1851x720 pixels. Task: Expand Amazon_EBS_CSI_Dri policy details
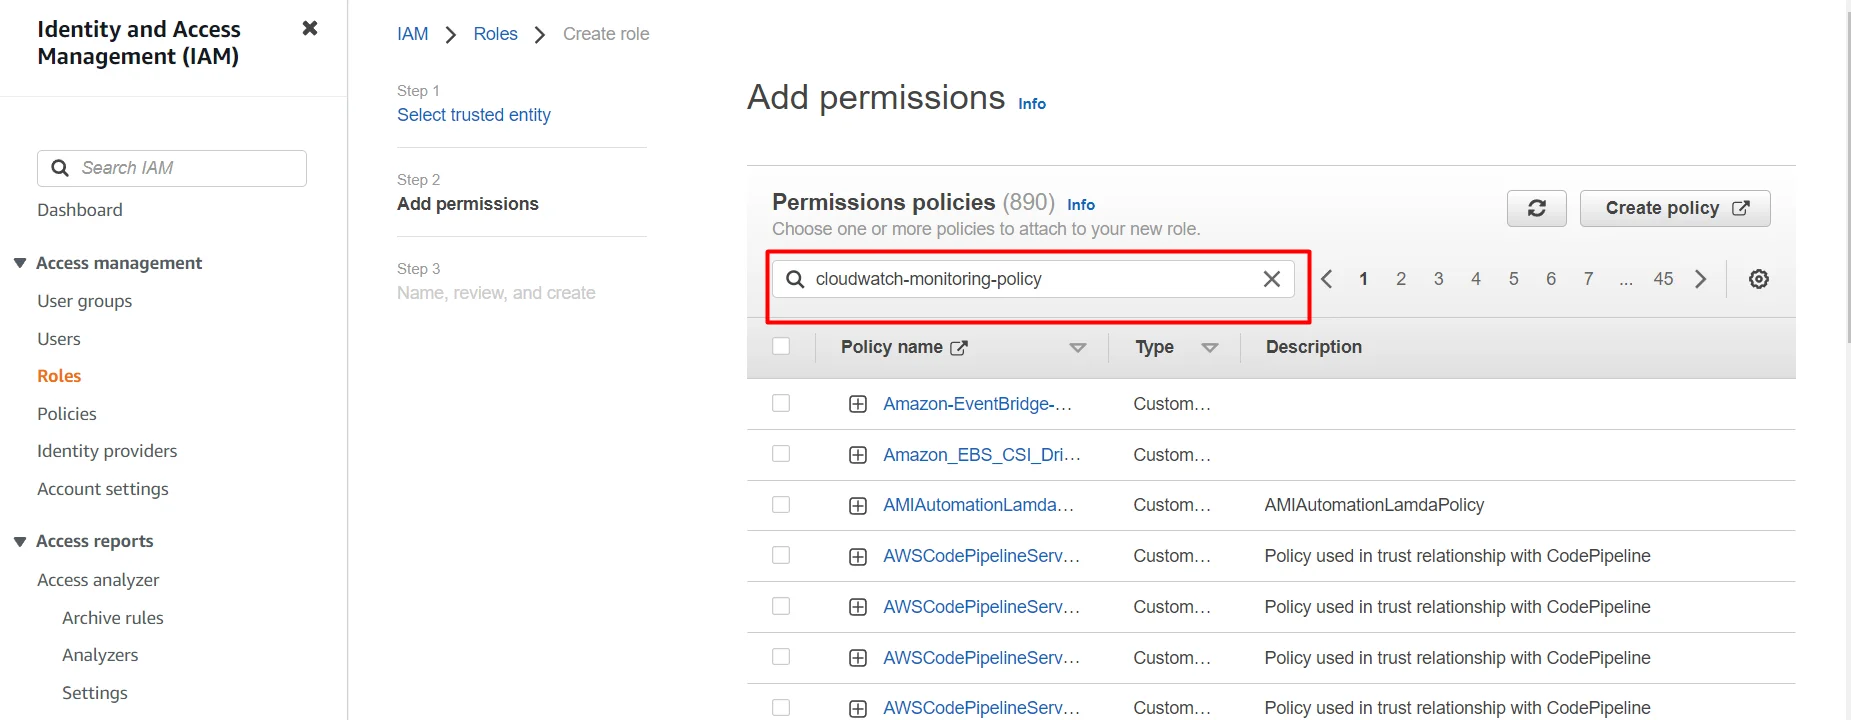coord(857,455)
